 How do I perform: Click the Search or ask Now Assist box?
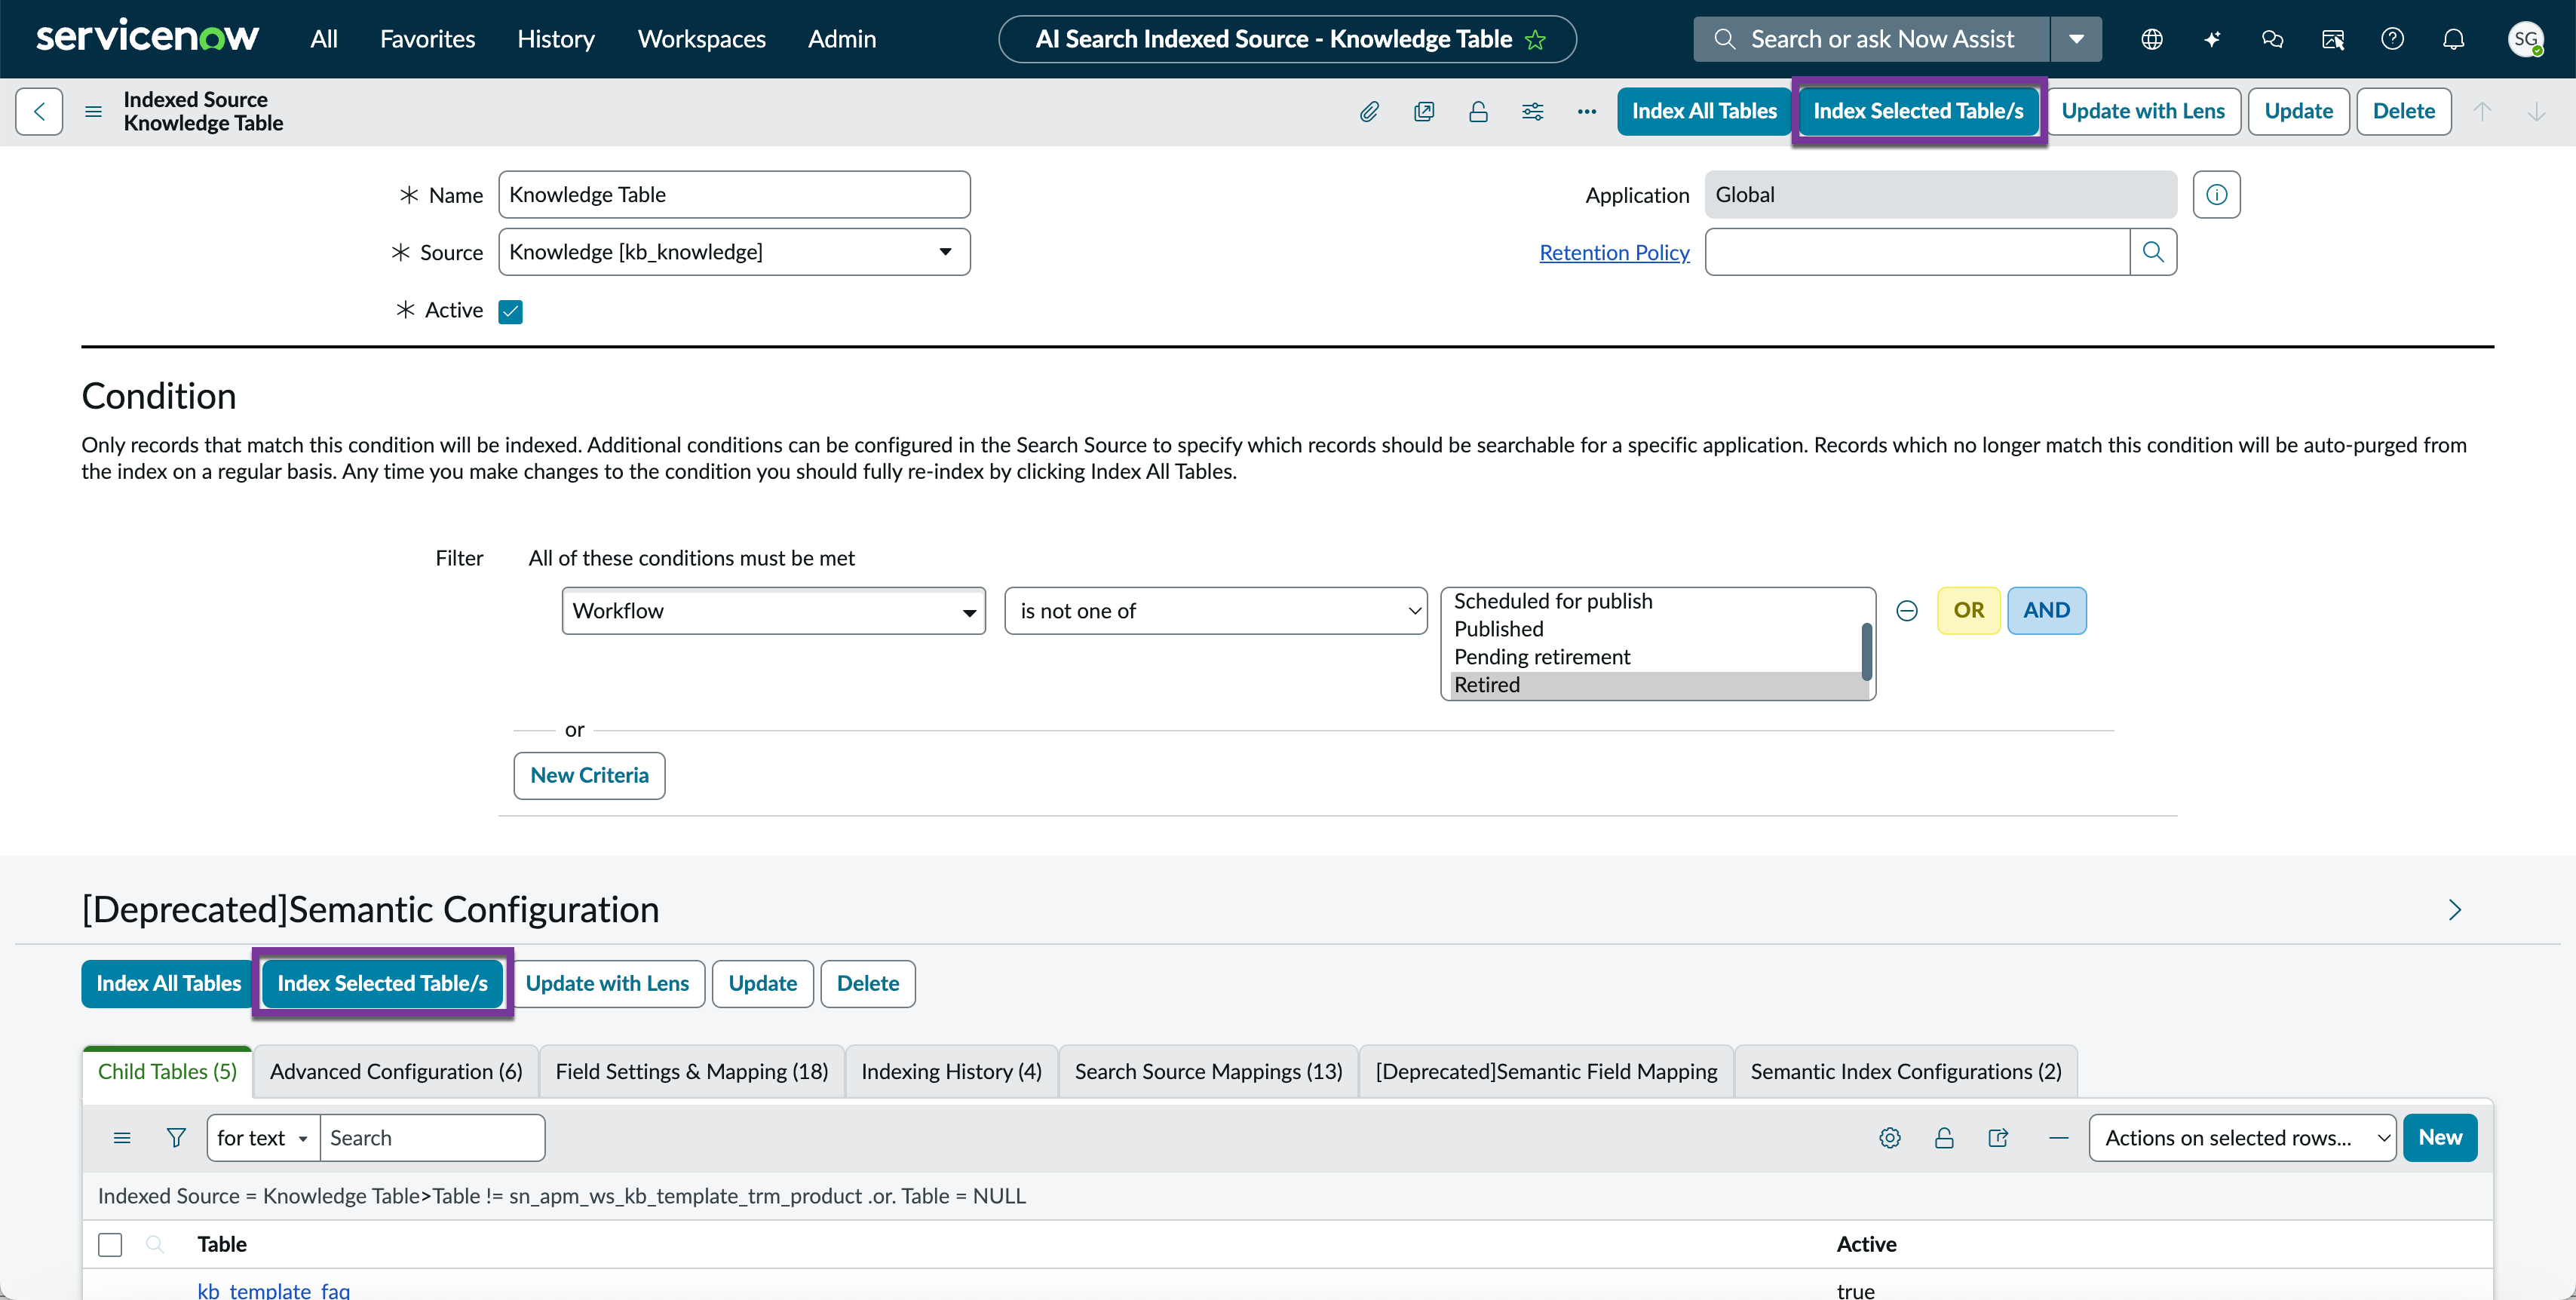pos(1871,39)
